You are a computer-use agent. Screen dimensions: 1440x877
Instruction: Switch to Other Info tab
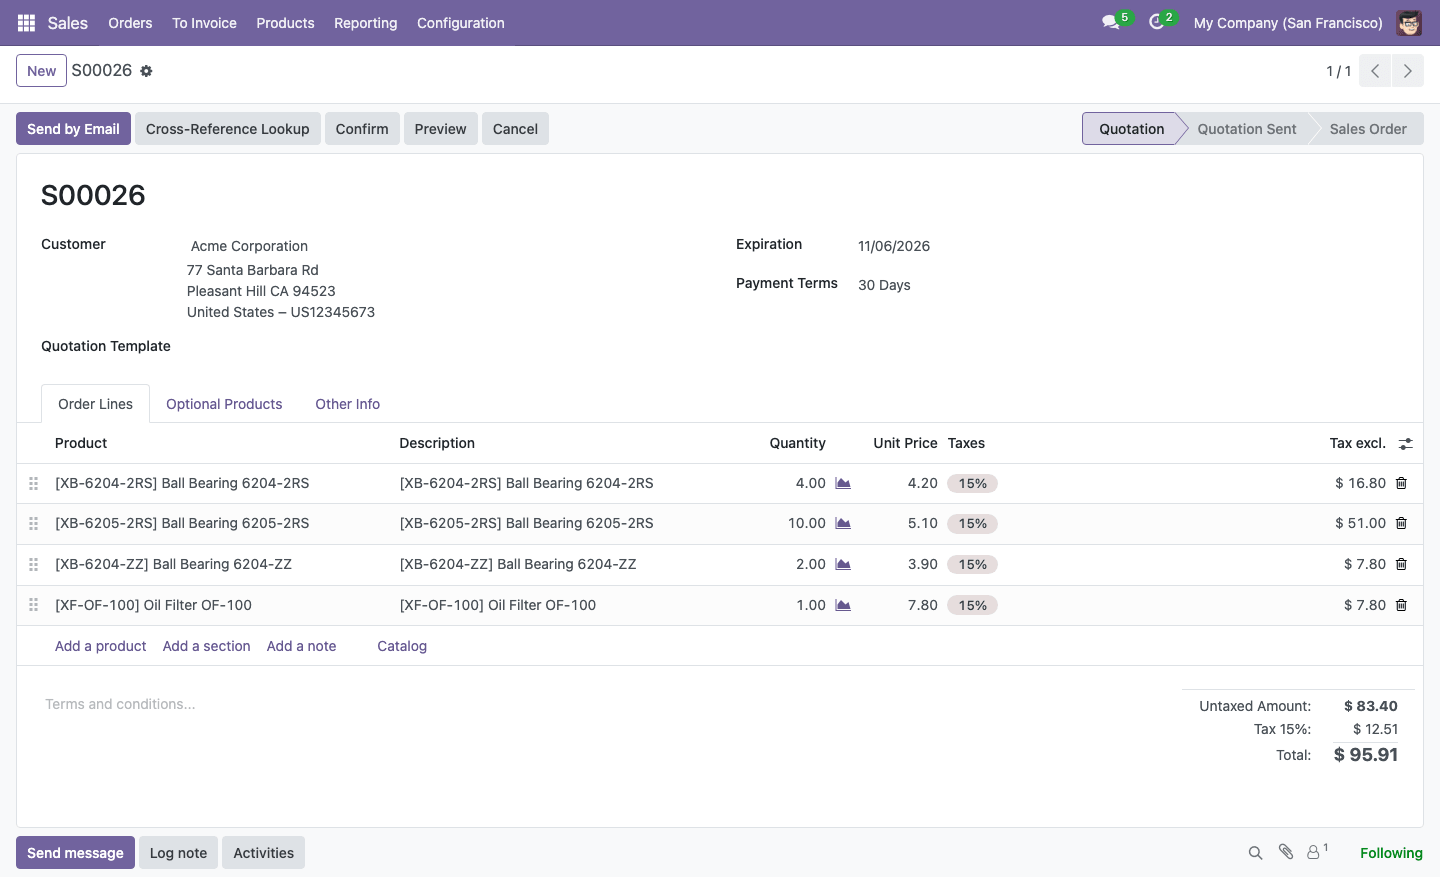click(347, 404)
